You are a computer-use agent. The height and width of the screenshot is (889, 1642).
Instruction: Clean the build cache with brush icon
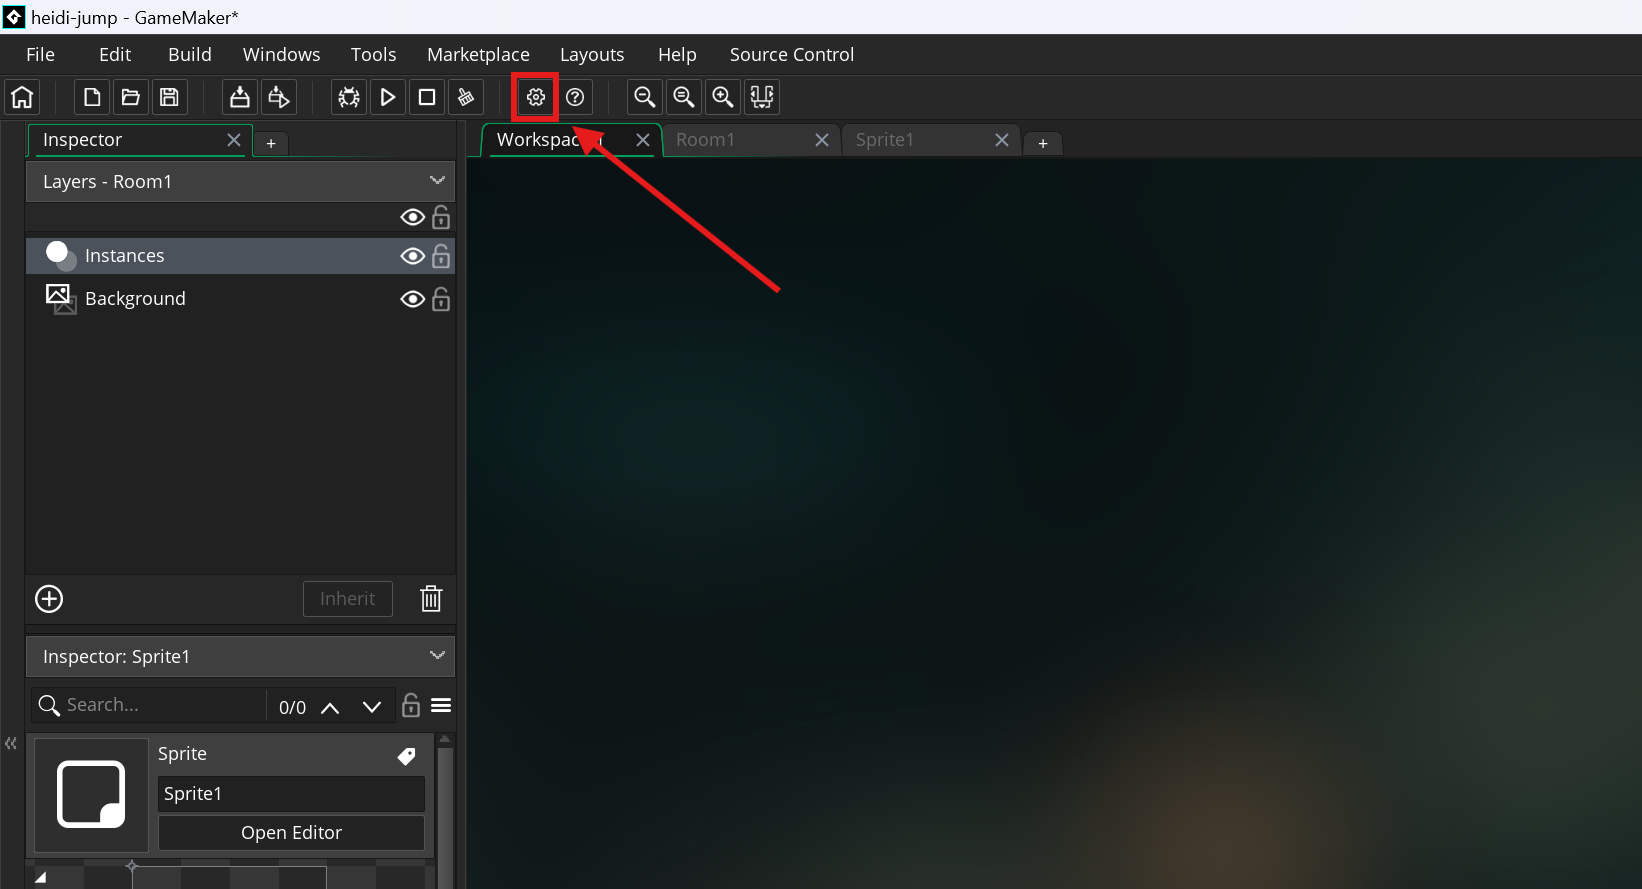(x=466, y=97)
